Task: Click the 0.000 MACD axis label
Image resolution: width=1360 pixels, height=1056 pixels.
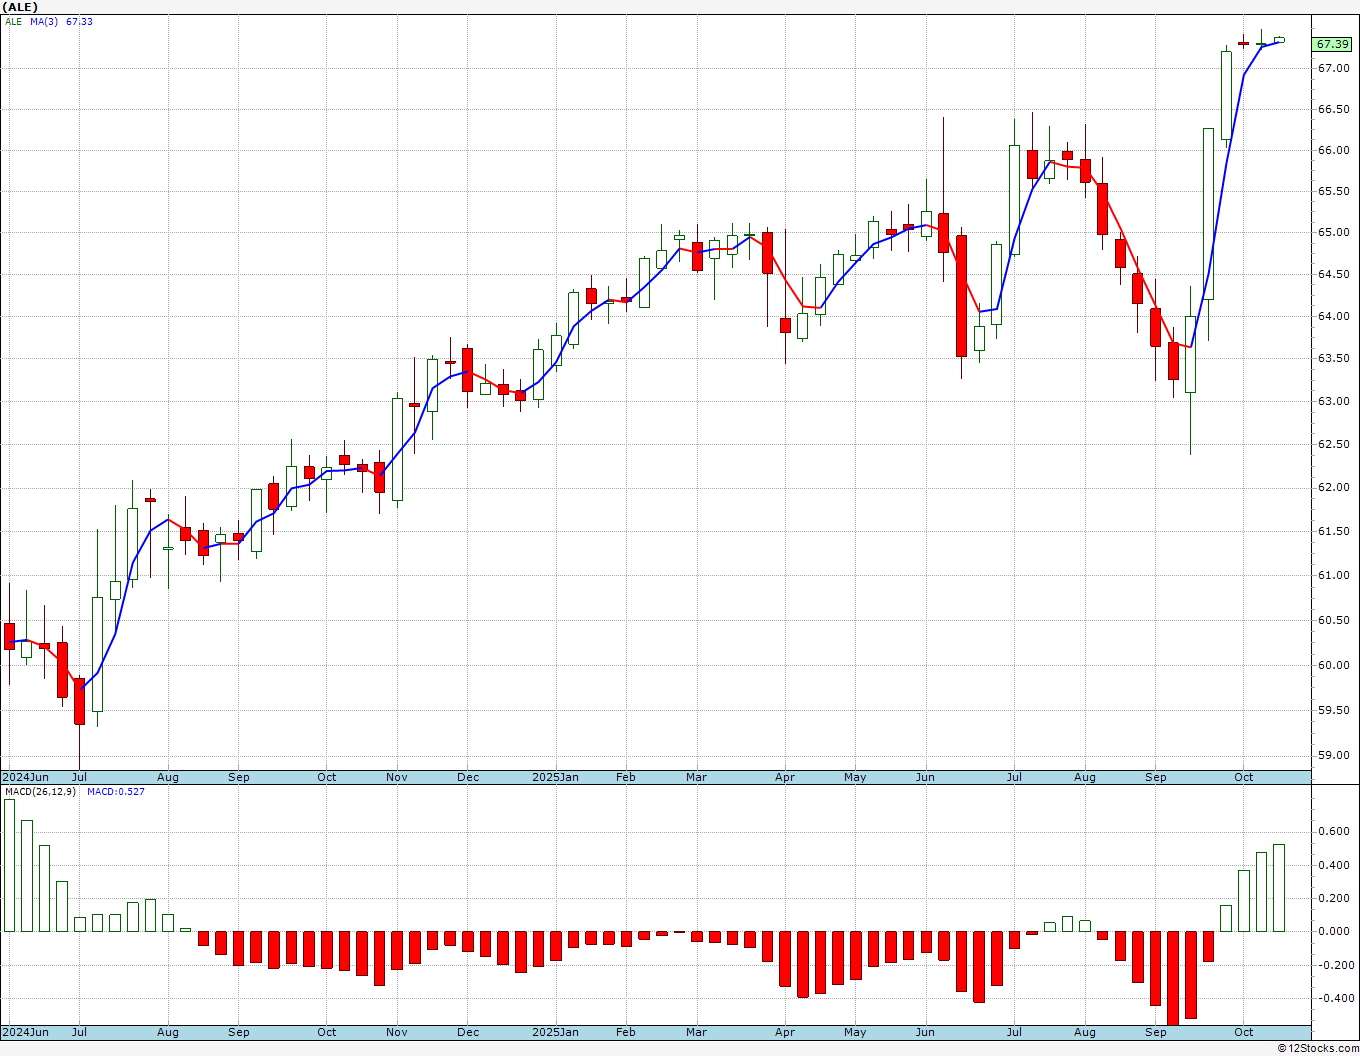Action: [1332, 931]
